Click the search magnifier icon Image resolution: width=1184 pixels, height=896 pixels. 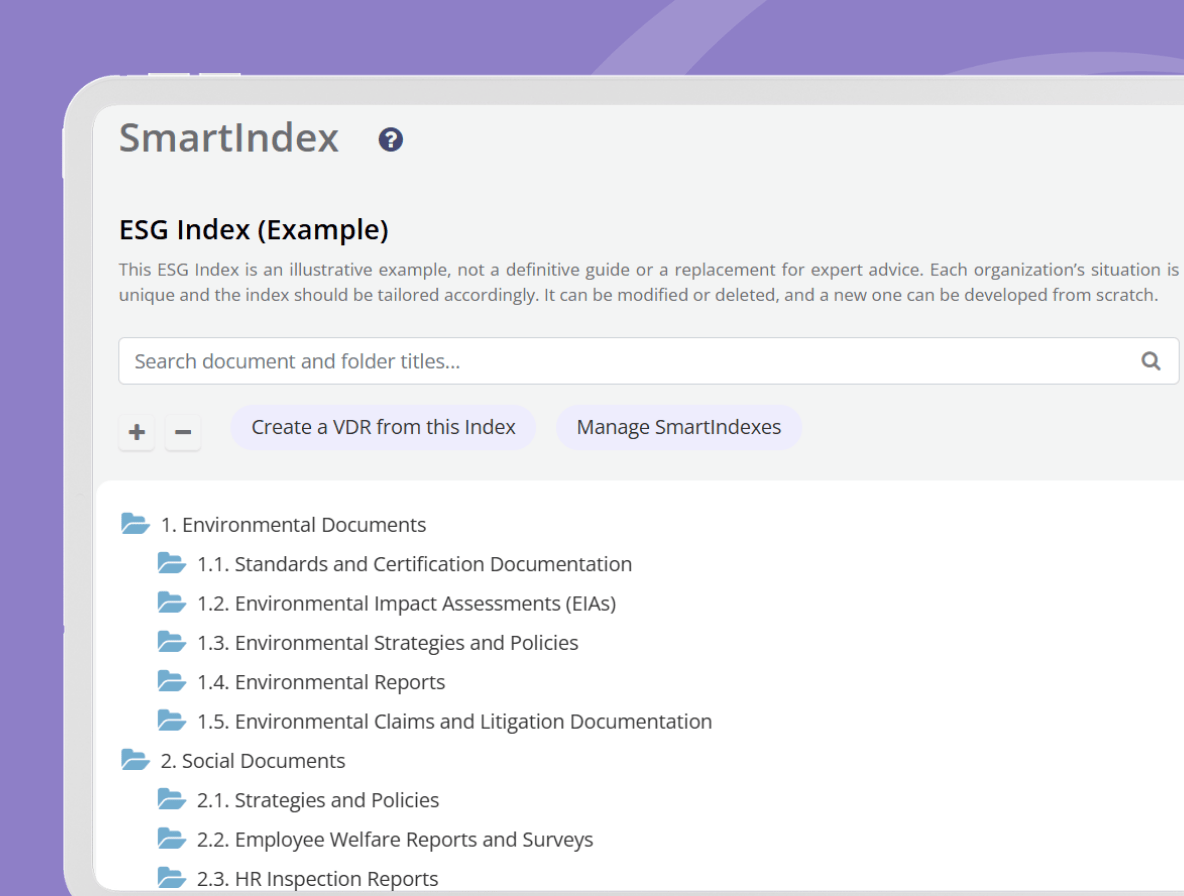click(1151, 361)
